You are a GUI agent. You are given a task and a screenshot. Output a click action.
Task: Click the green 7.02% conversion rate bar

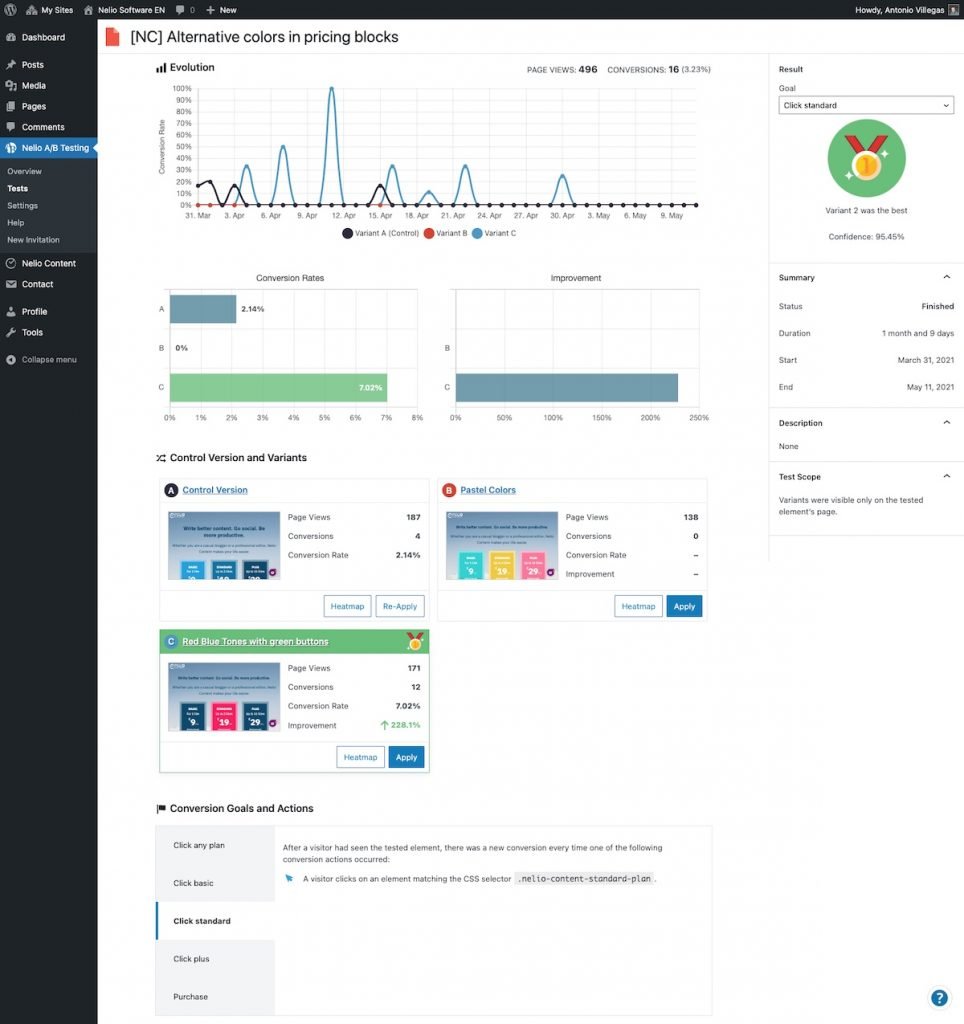click(278, 387)
